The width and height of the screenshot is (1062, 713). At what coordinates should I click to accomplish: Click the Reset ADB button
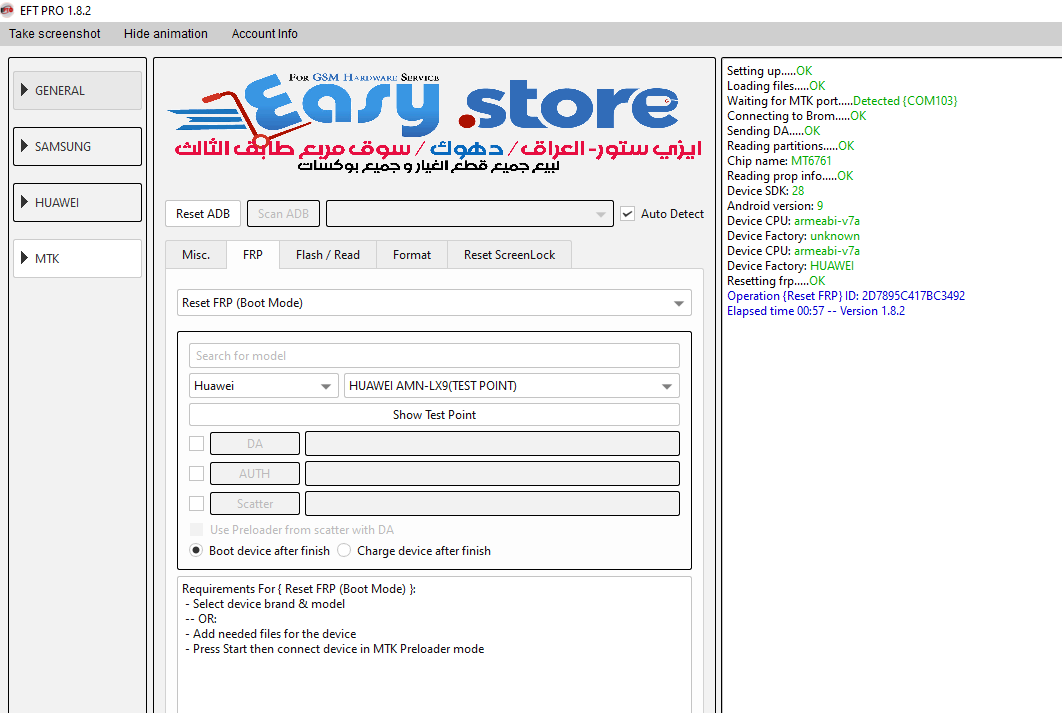203,214
